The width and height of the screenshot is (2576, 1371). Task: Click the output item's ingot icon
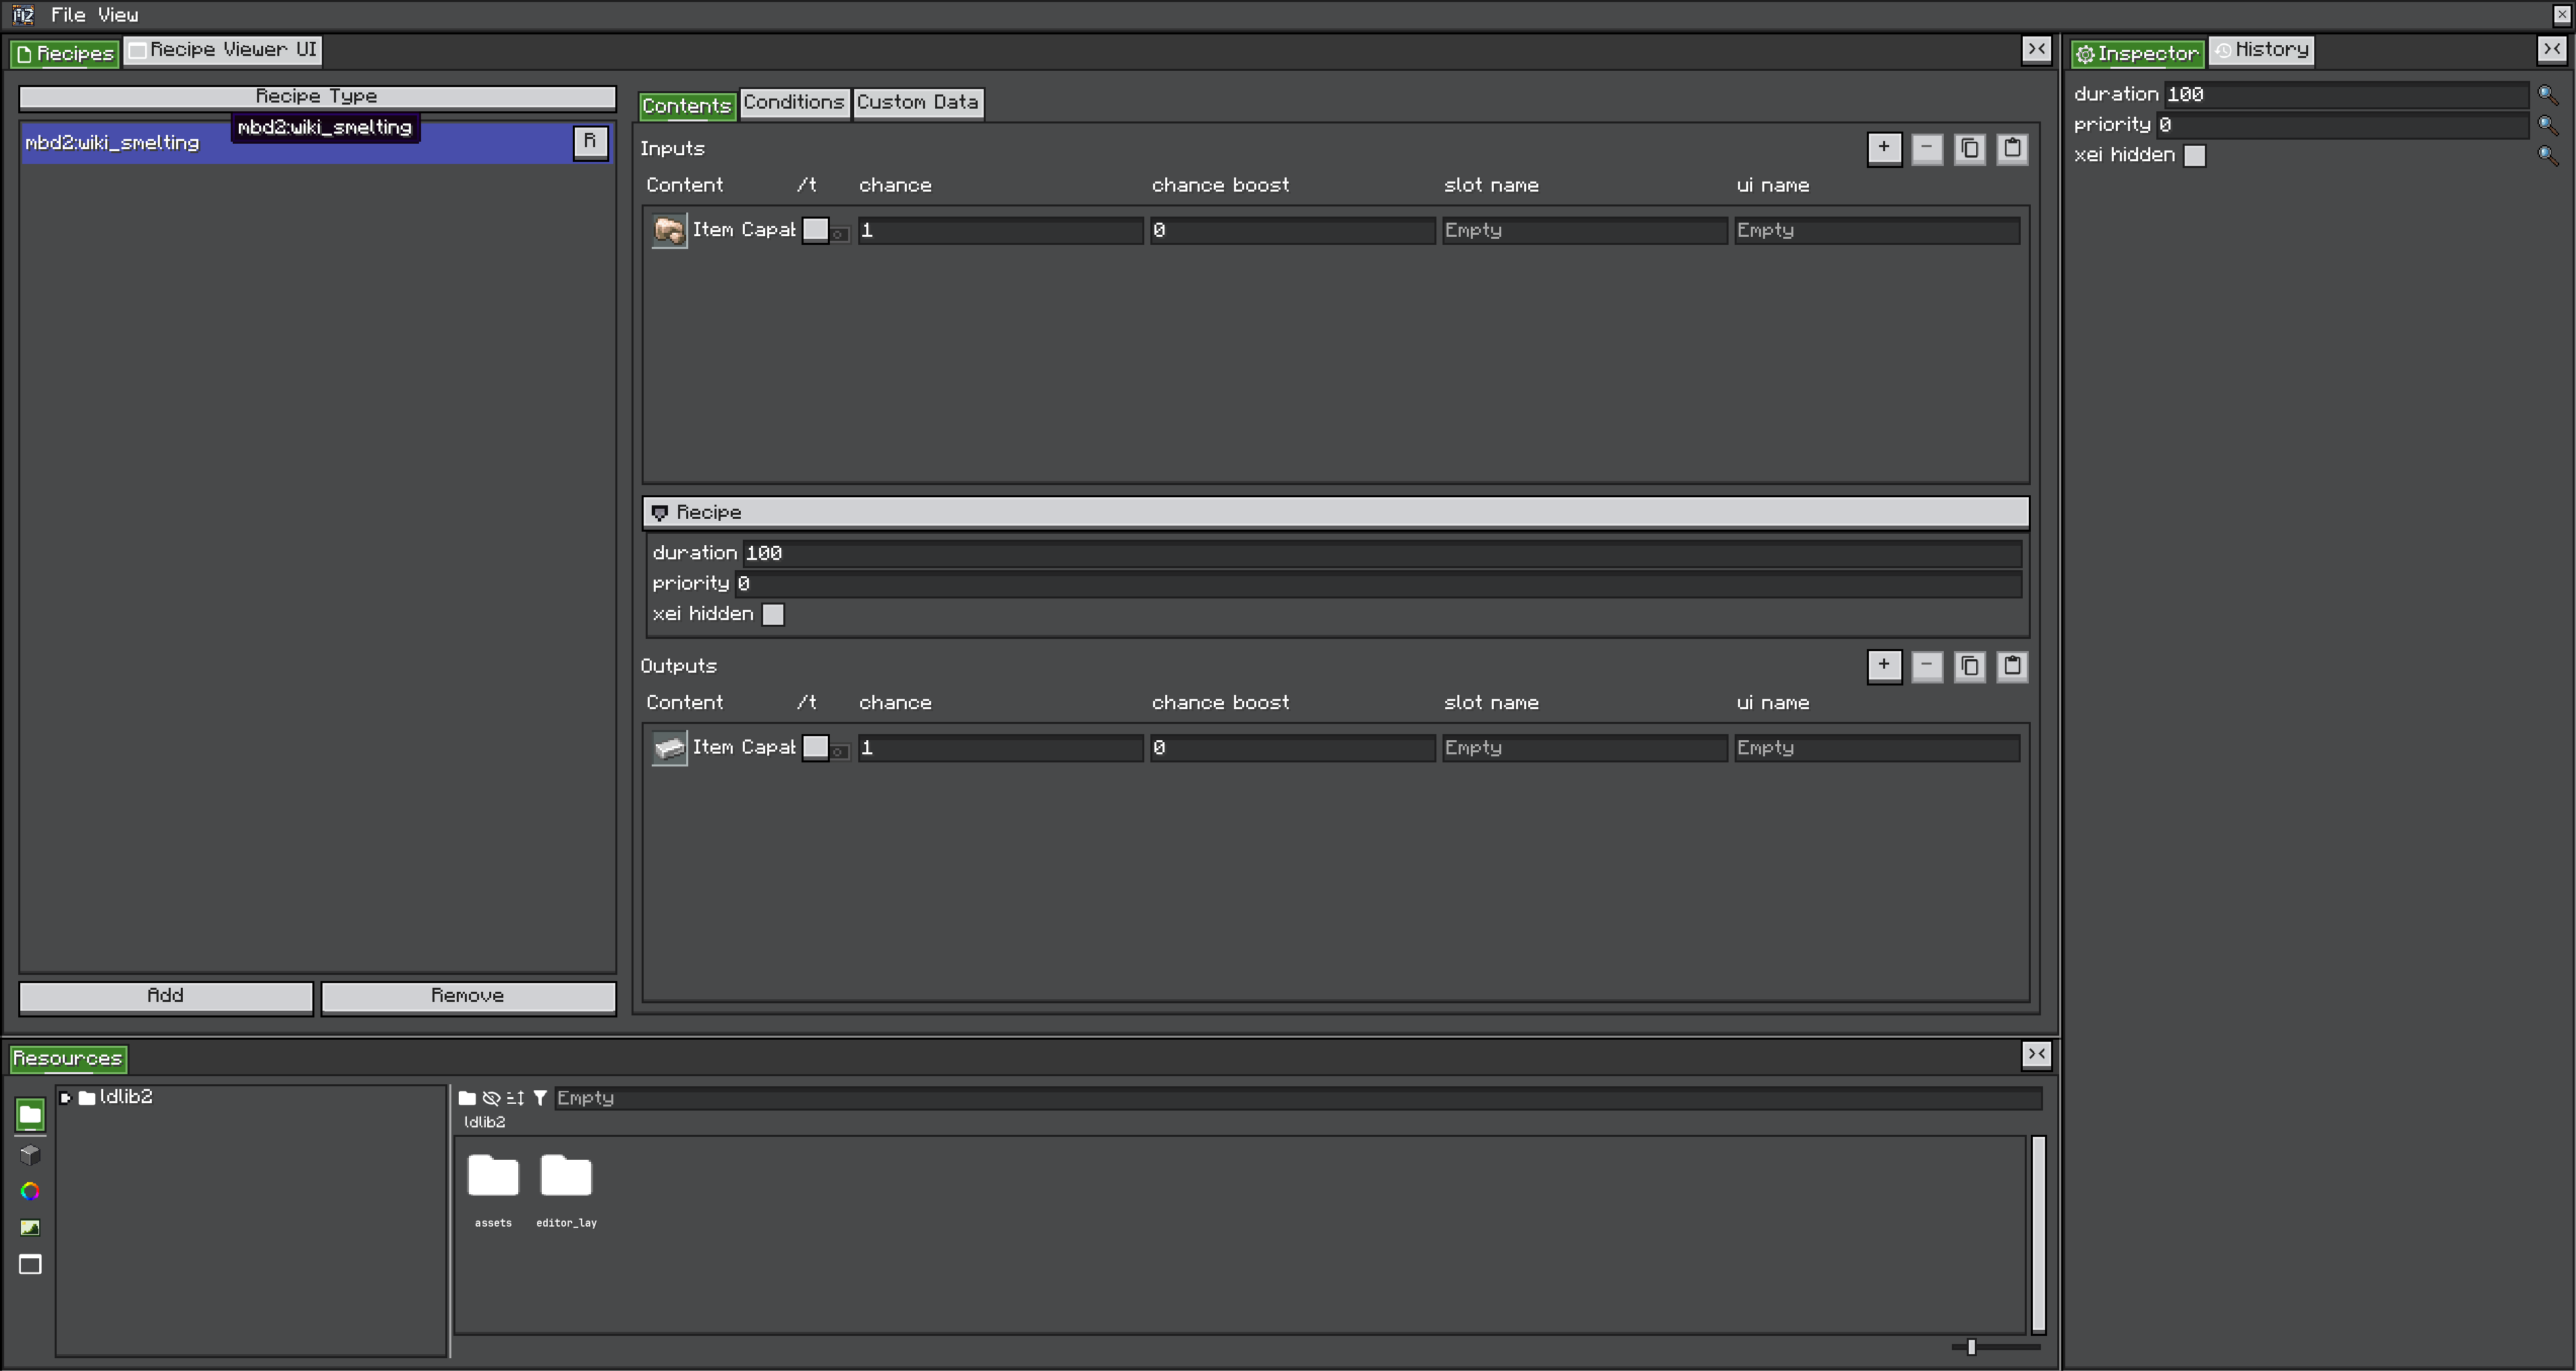[x=669, y=748]
